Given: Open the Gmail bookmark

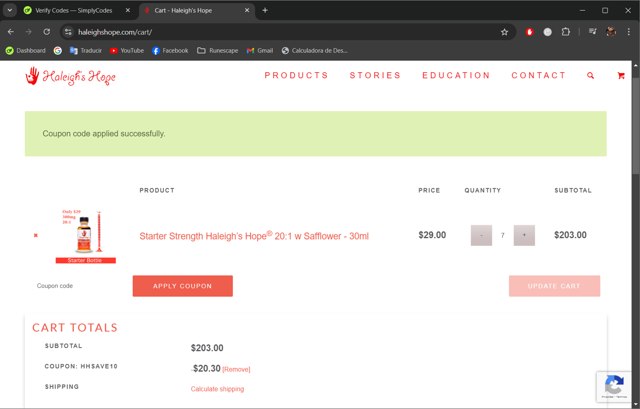Looking at the screenshot, I should (x=260, y=51).
